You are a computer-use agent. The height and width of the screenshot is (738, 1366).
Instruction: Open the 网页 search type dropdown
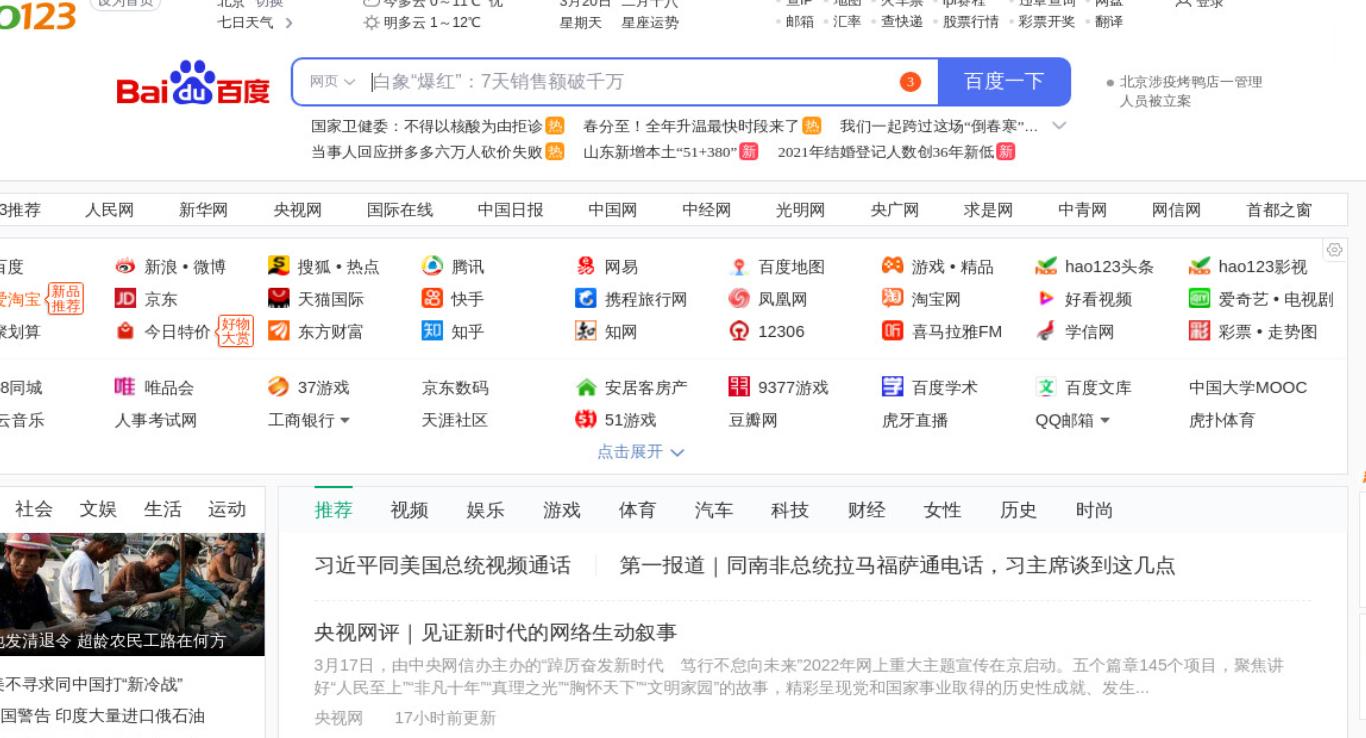coord(332,82)
